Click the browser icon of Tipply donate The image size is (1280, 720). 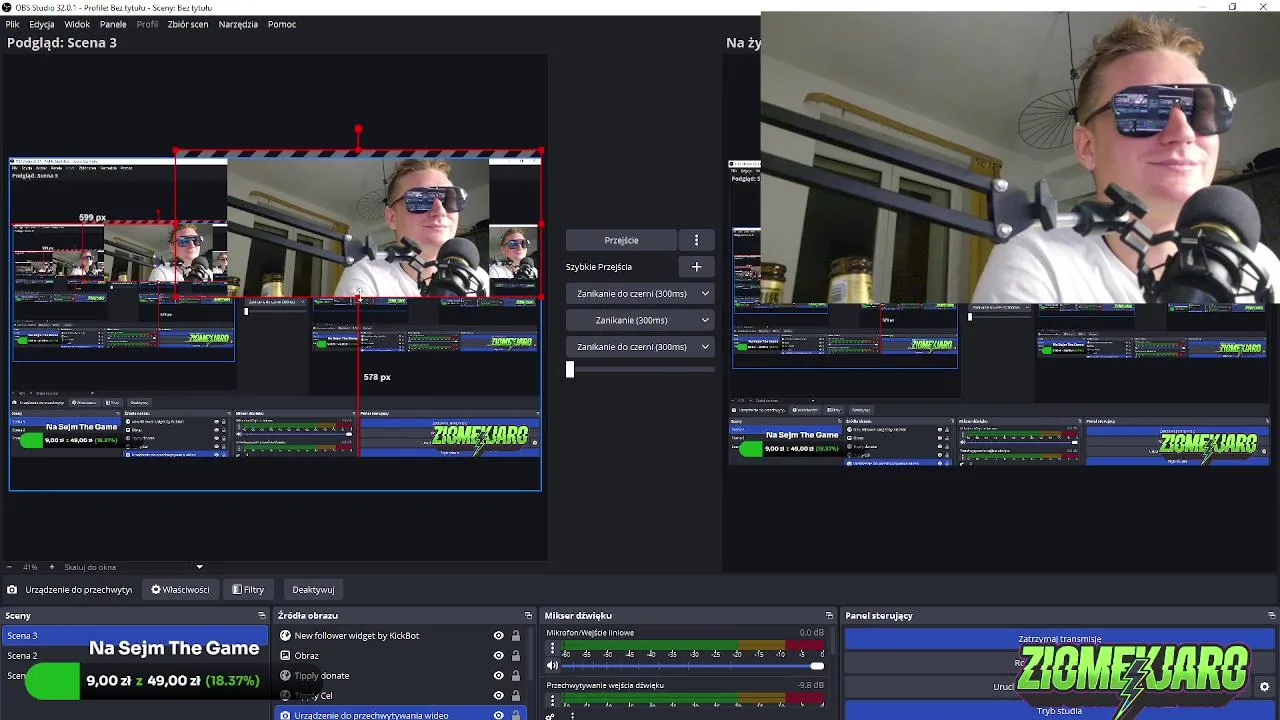click(285, 676)
